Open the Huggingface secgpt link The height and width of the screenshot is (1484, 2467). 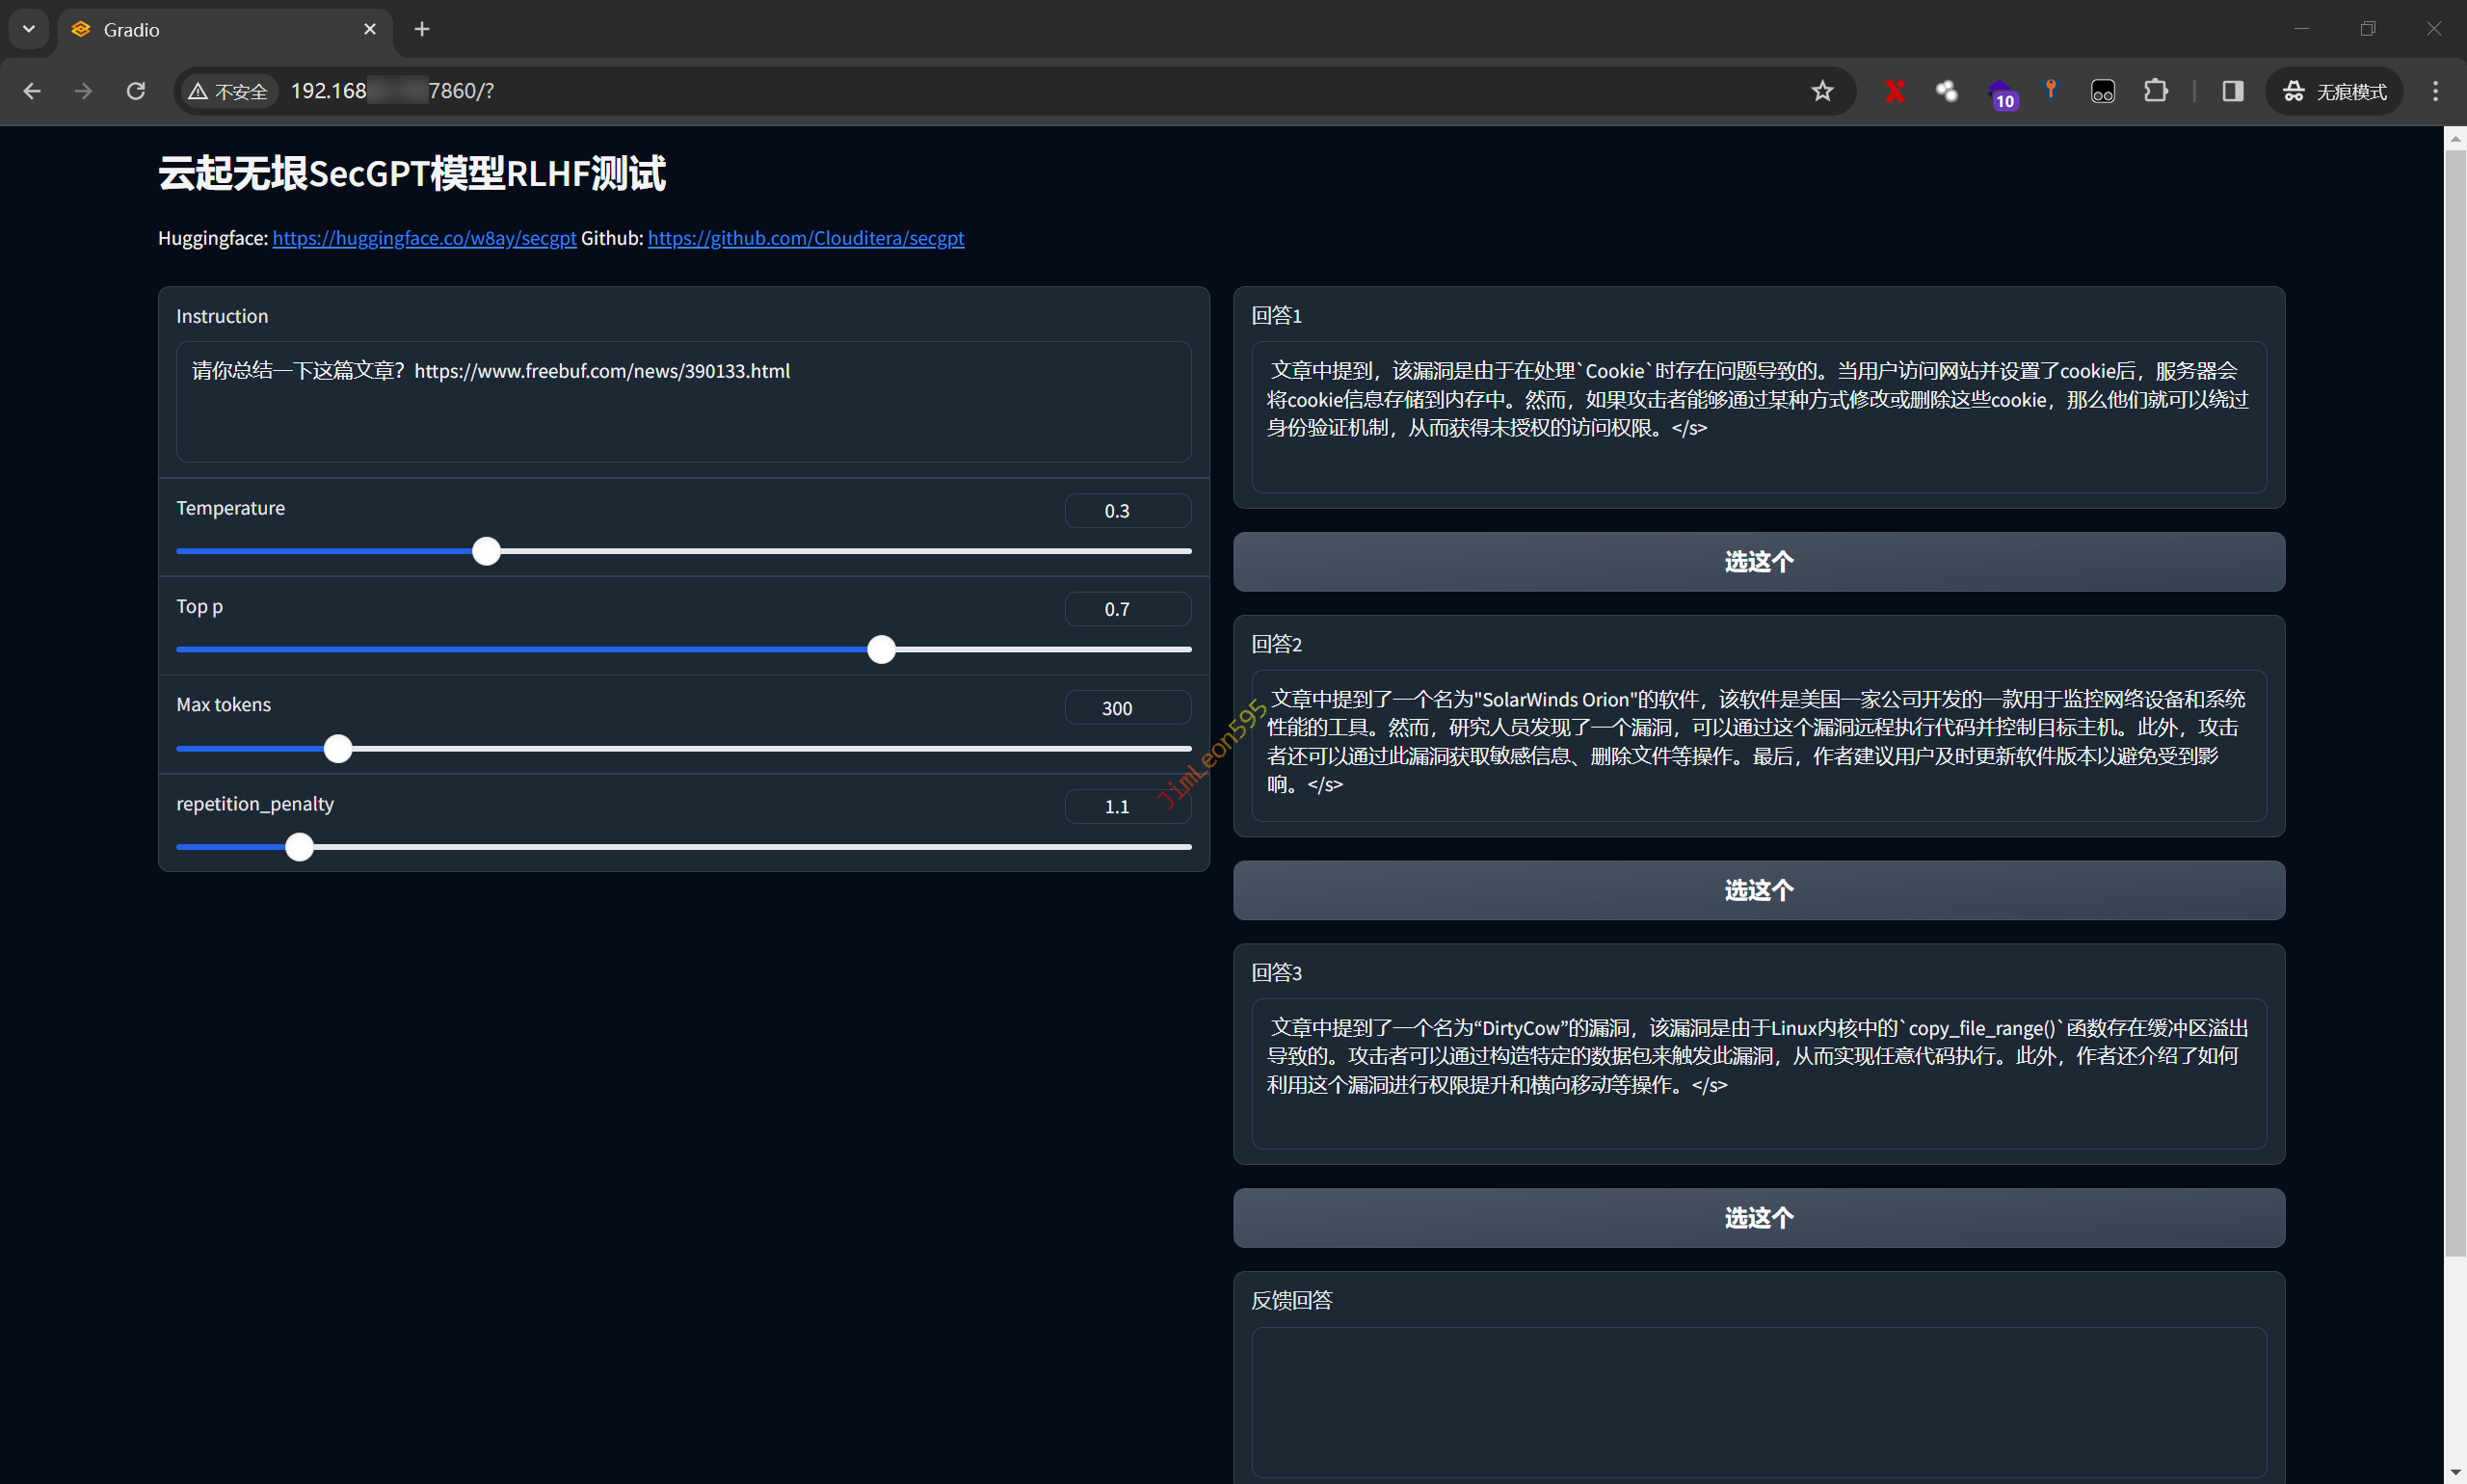pyautogui.click(x=424, y=238)
